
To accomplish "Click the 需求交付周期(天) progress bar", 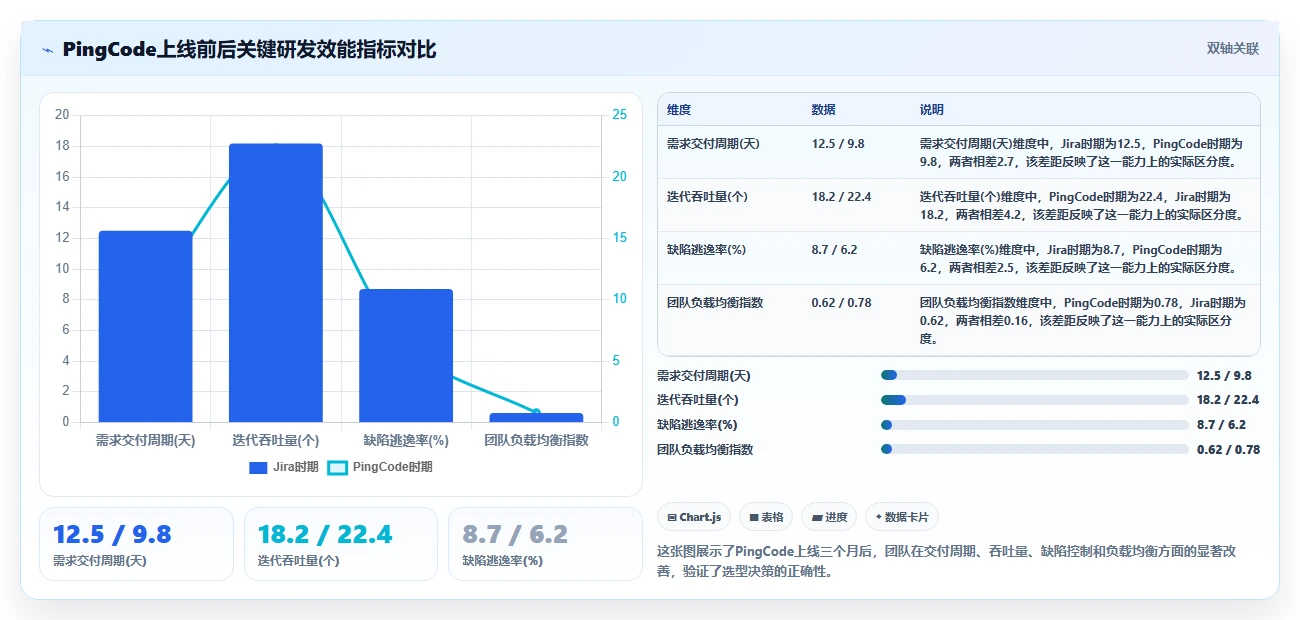I will tap(1034, 375).
